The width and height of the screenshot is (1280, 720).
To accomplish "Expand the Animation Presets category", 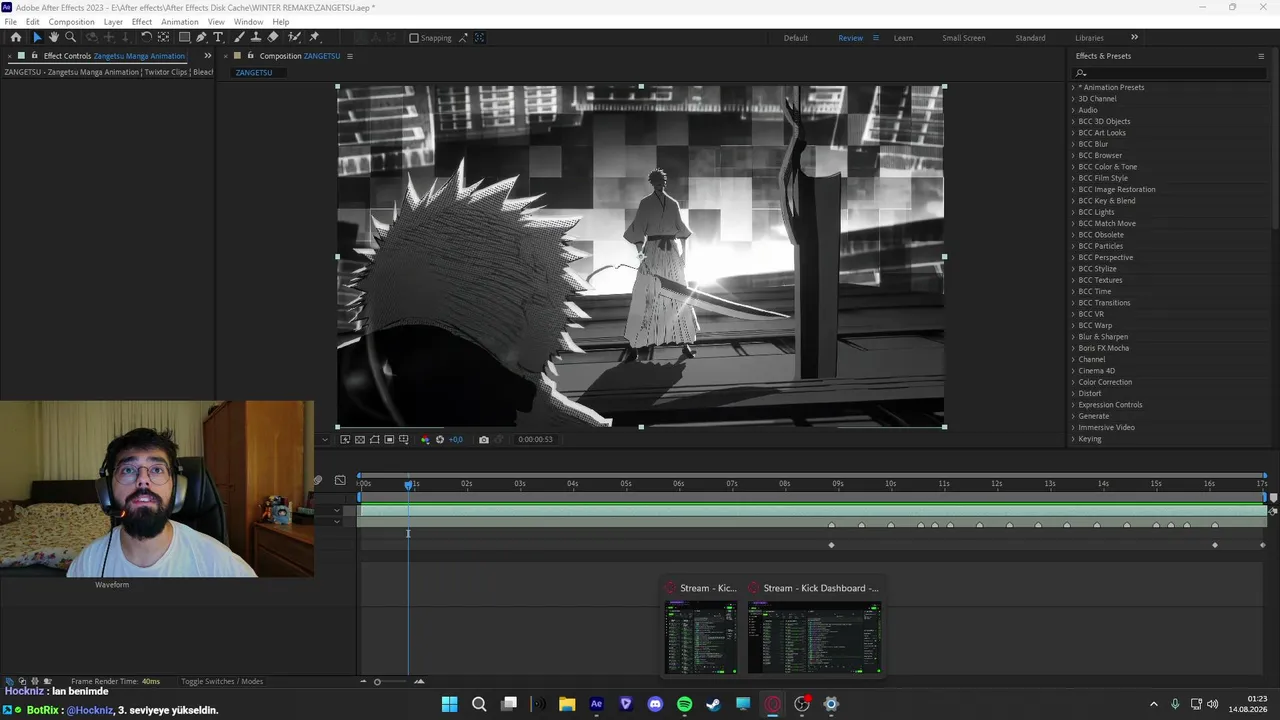I will tap(1073, 88).
